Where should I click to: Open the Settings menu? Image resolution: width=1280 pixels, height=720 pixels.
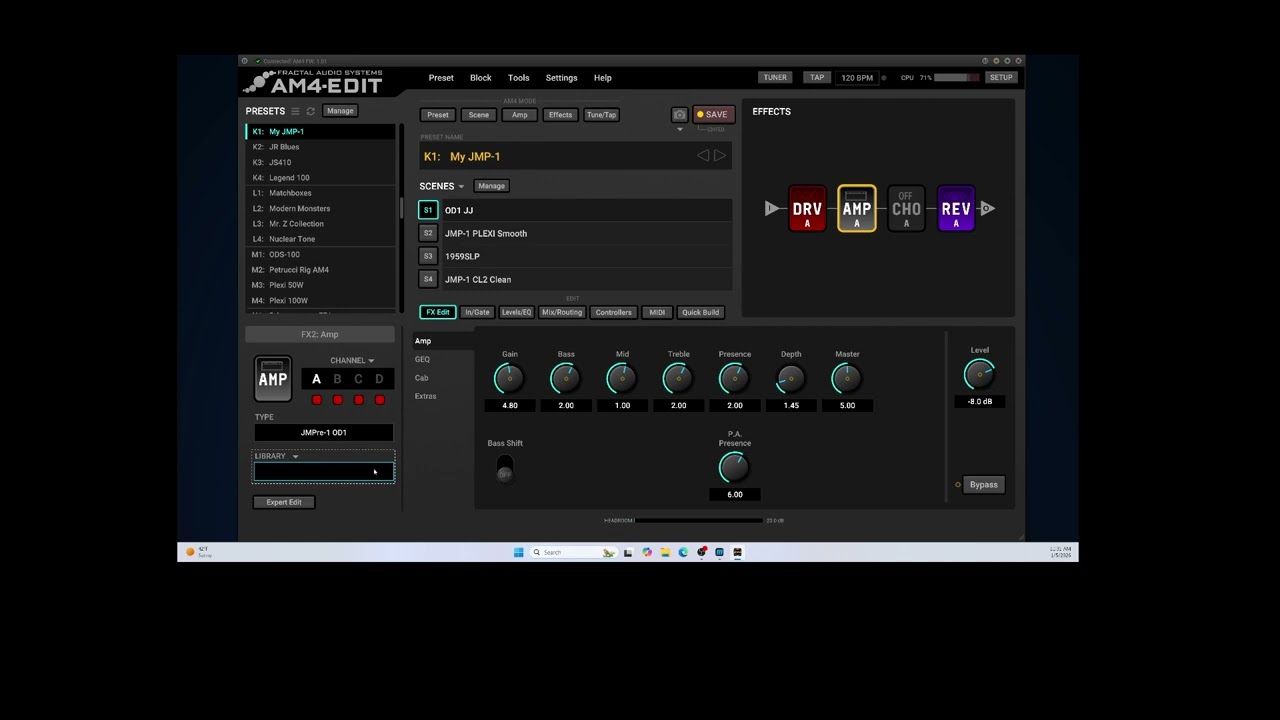(562, 78)
